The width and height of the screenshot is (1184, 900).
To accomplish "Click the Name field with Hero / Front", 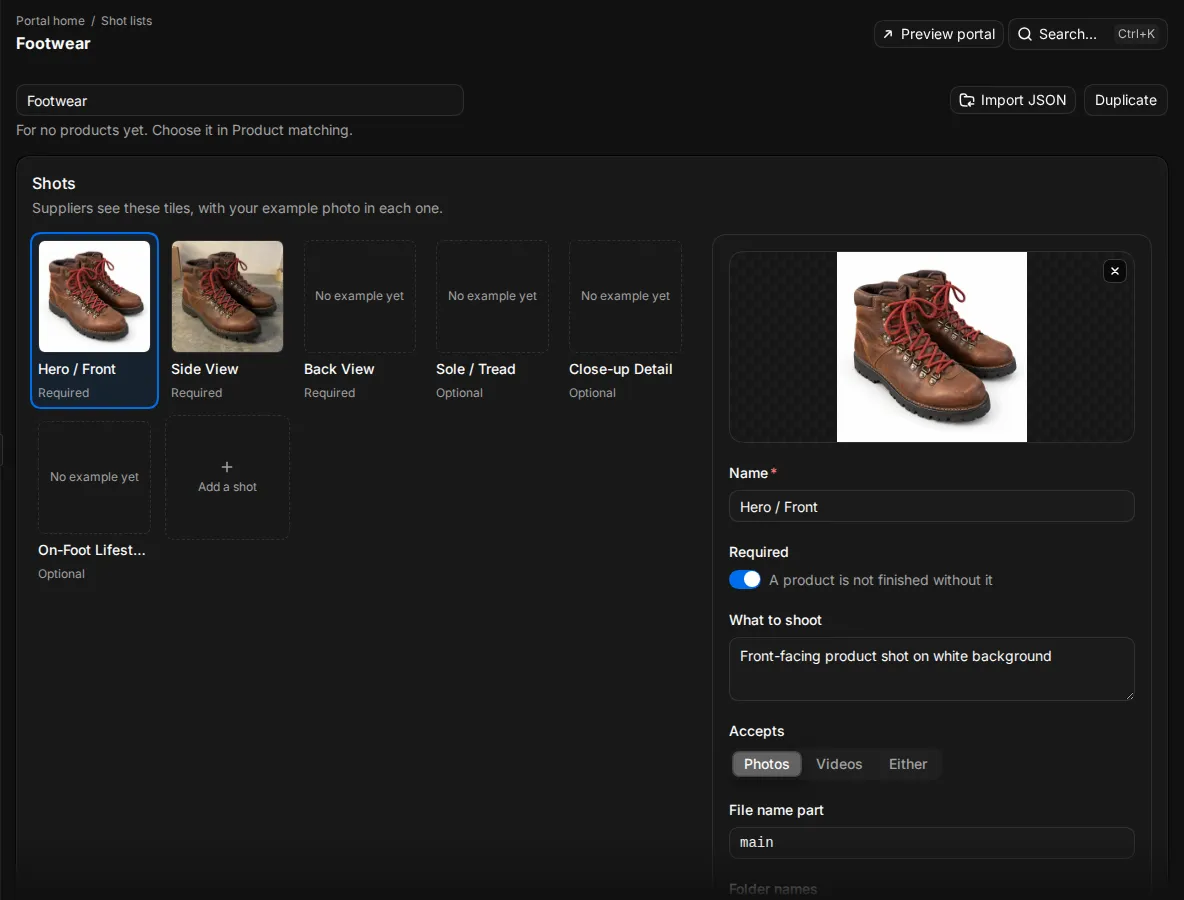I will tap(931, 507).
